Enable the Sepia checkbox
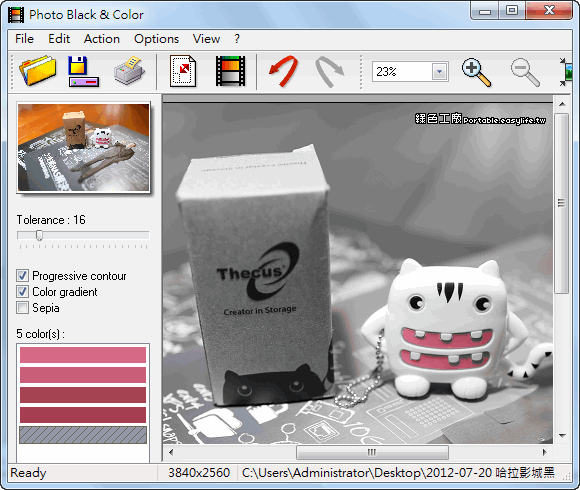The height and width of the screenshot is (490, 580). pyautogui.click(x=22, y=308)
